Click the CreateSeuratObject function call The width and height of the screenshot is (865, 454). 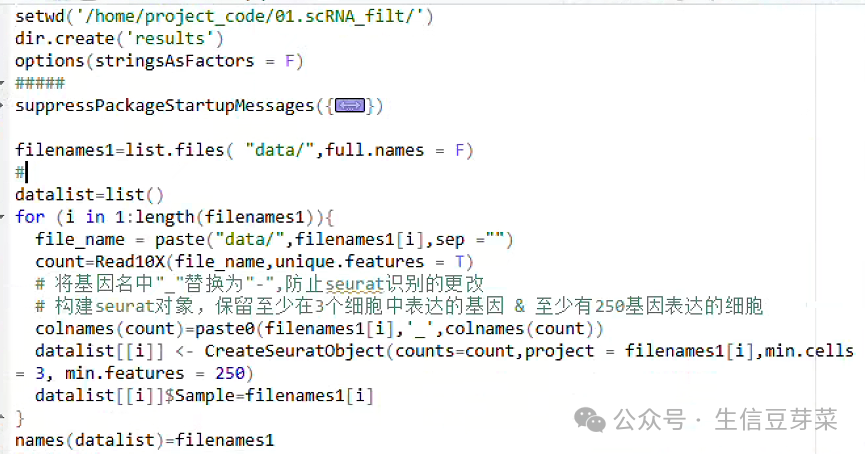click(294, 351)
